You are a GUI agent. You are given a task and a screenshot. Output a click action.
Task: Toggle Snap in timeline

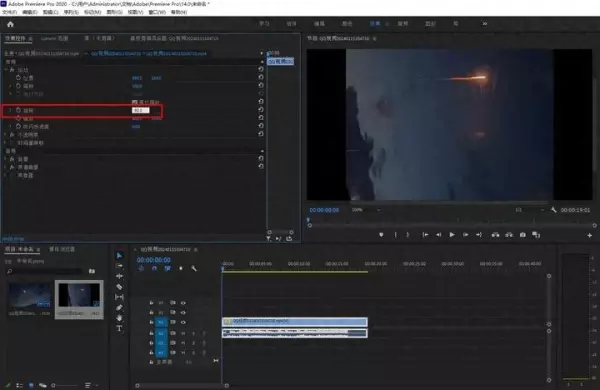pyautogui.click(x=154, y=268)
